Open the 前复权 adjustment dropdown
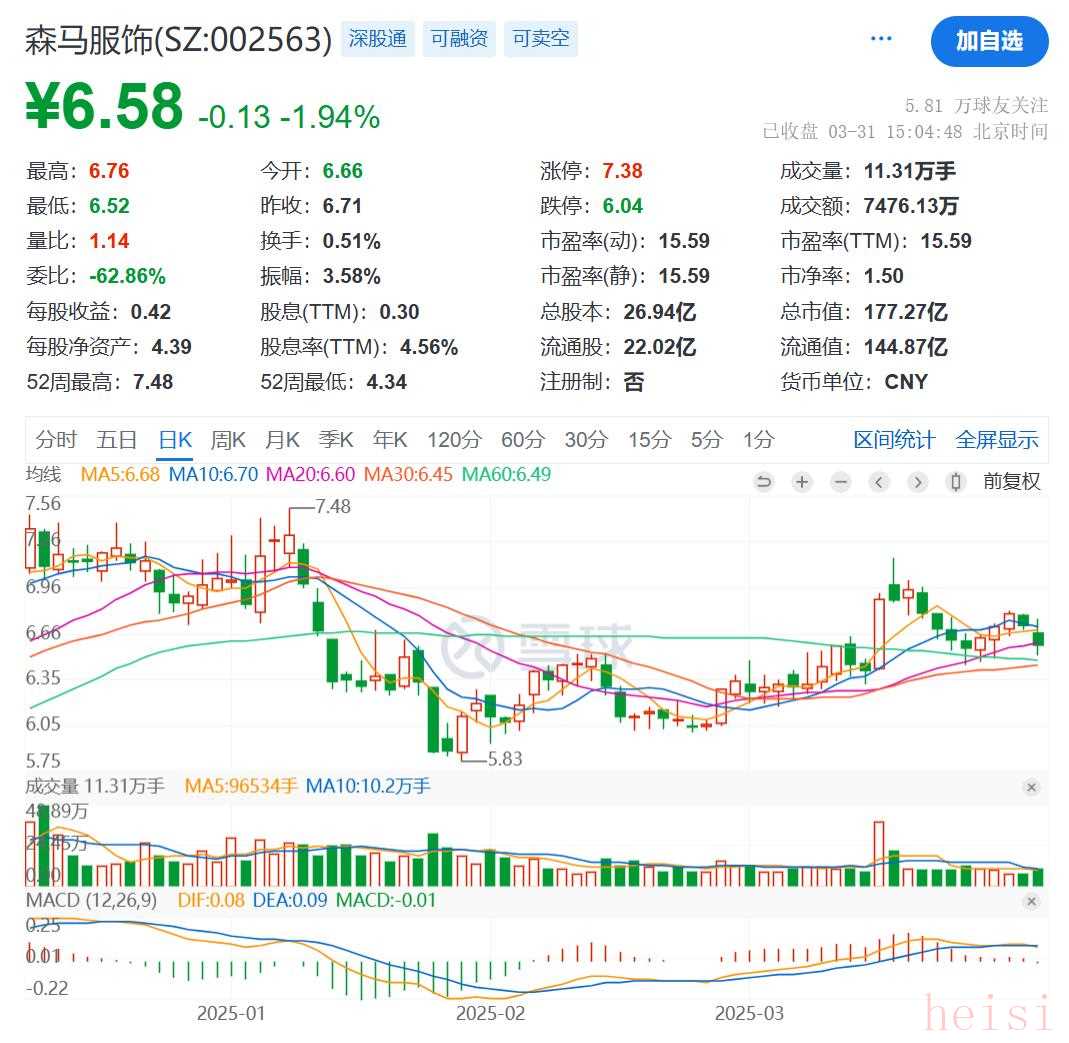This screenshot has height=1043, width=1069. coord(1011,482)
